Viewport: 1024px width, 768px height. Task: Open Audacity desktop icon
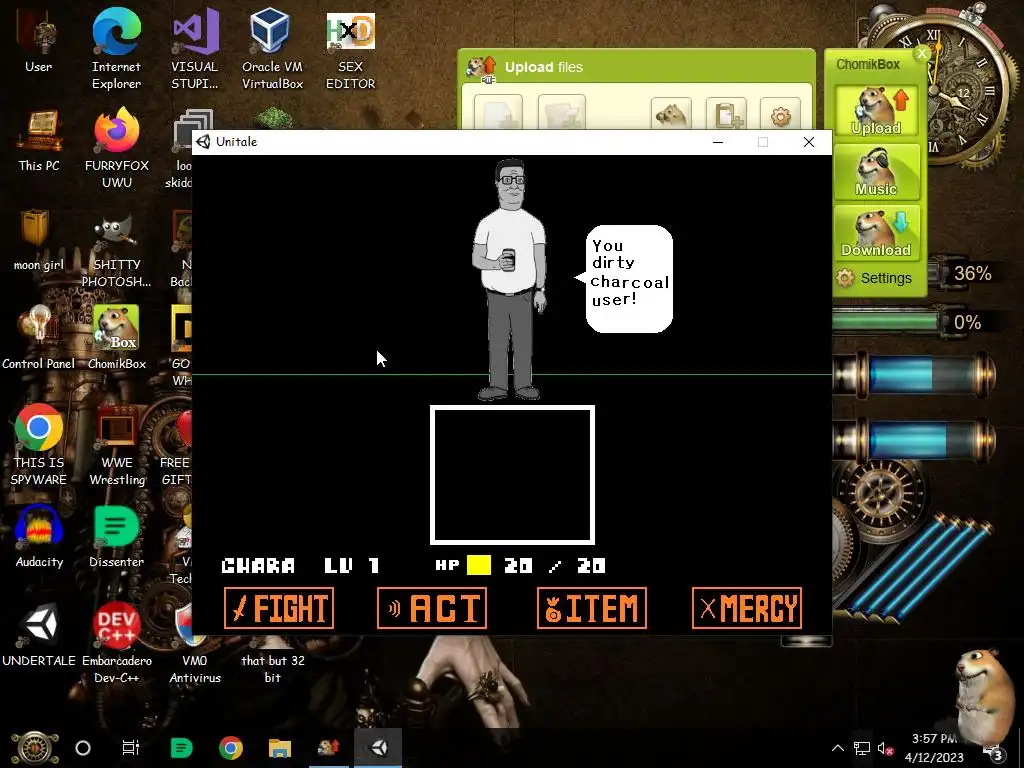tap(39, 537)
